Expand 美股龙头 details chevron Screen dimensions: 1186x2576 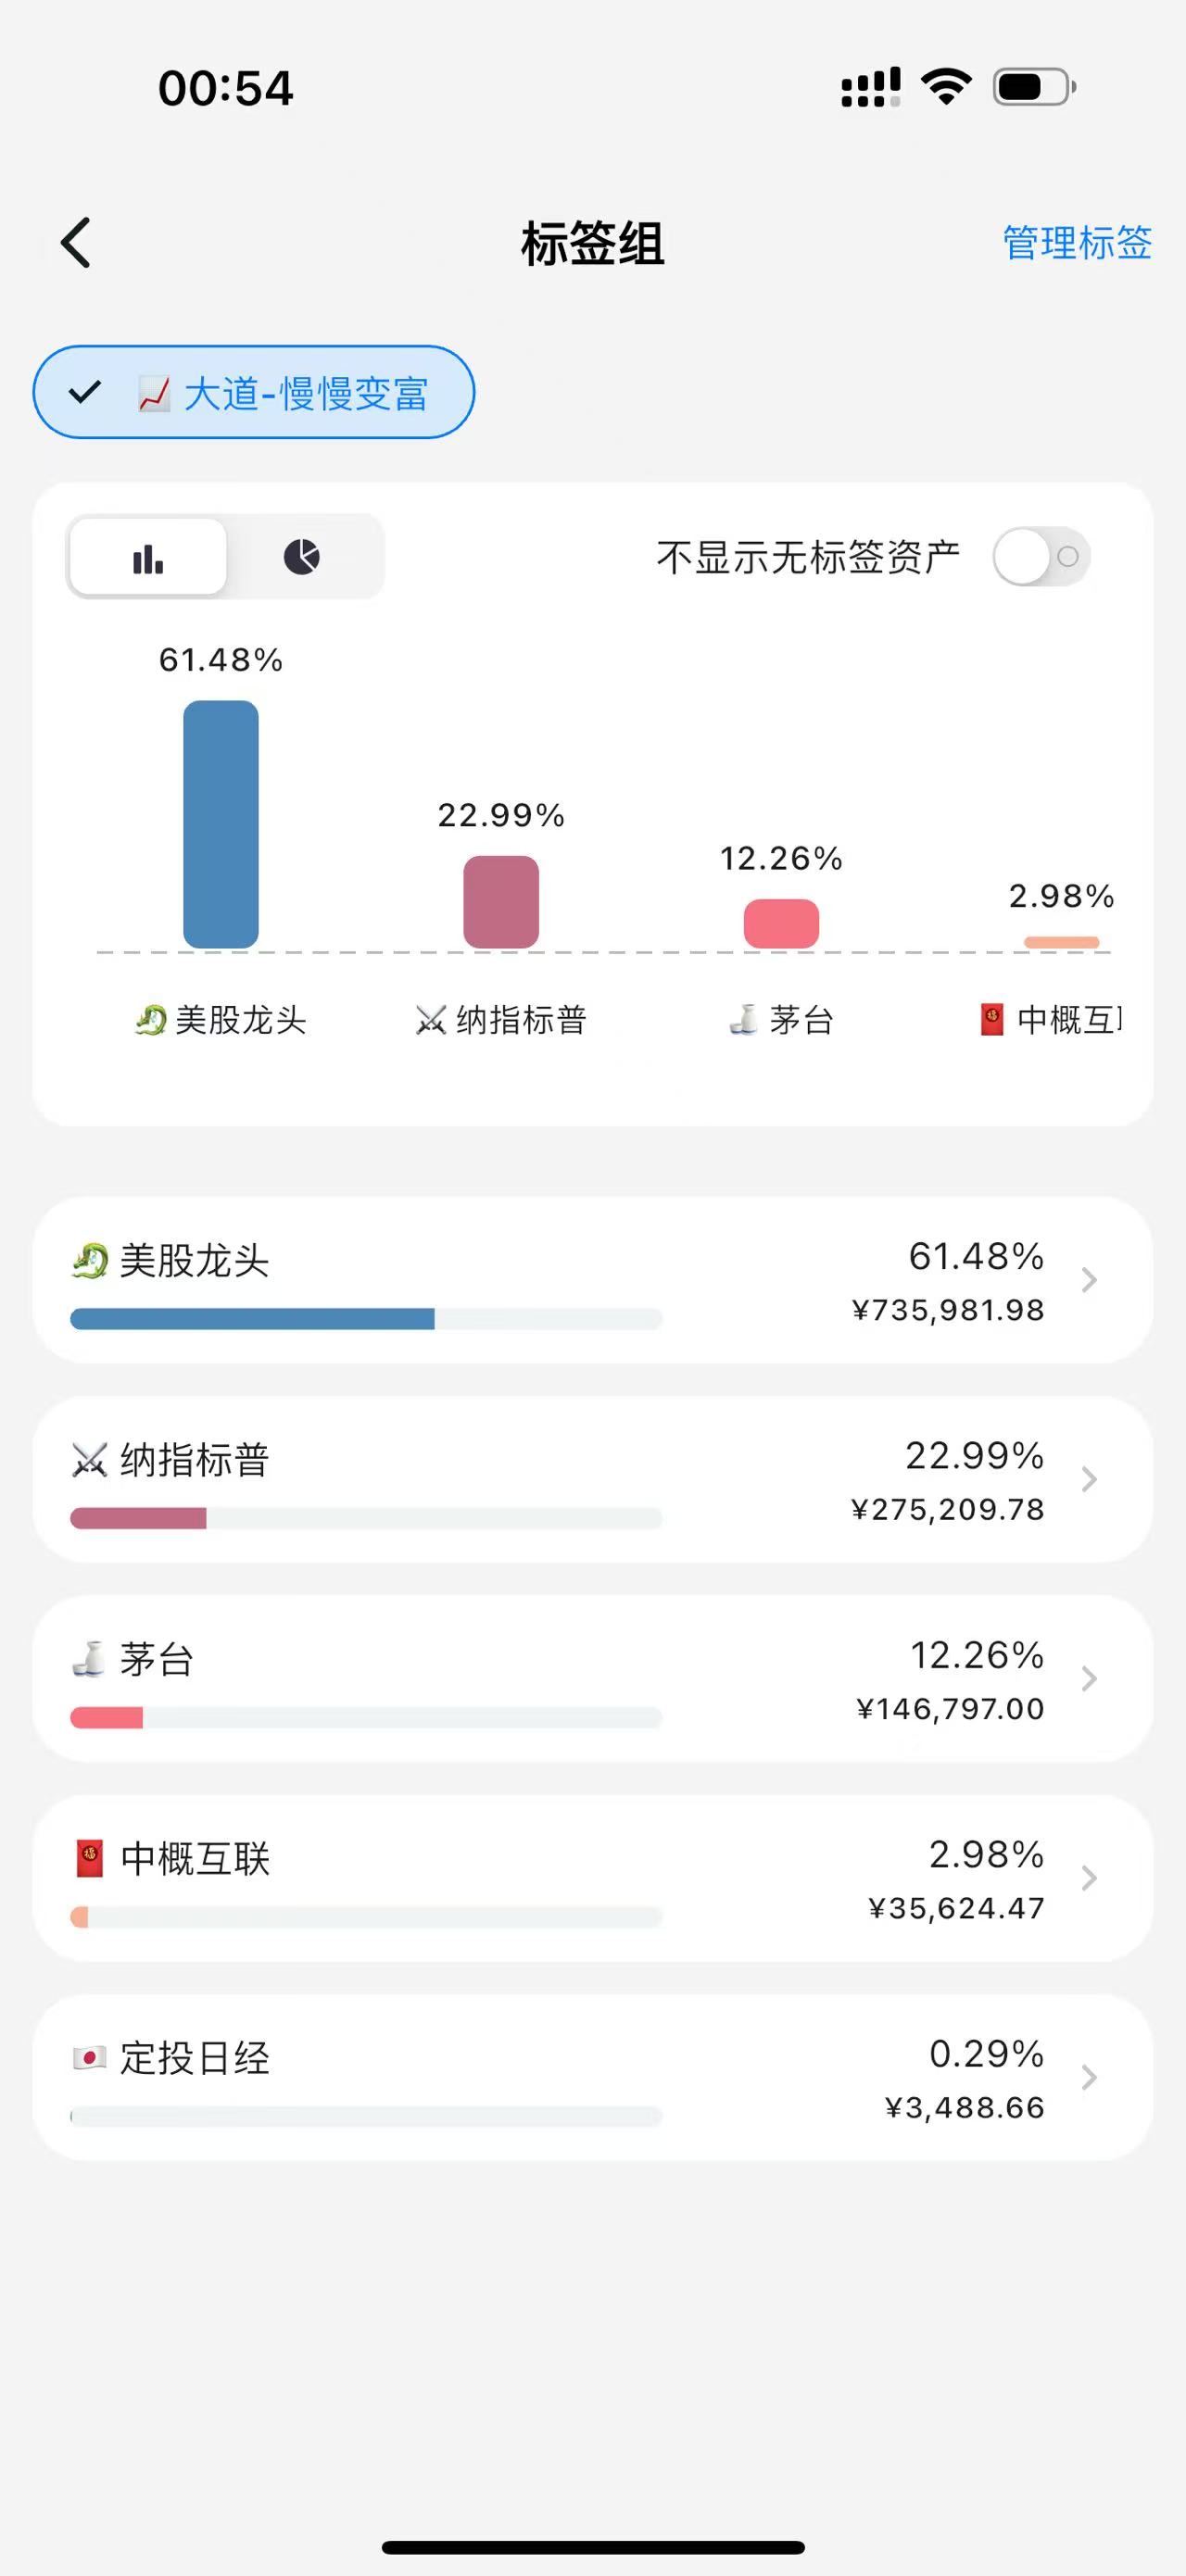point(1089,1280)
